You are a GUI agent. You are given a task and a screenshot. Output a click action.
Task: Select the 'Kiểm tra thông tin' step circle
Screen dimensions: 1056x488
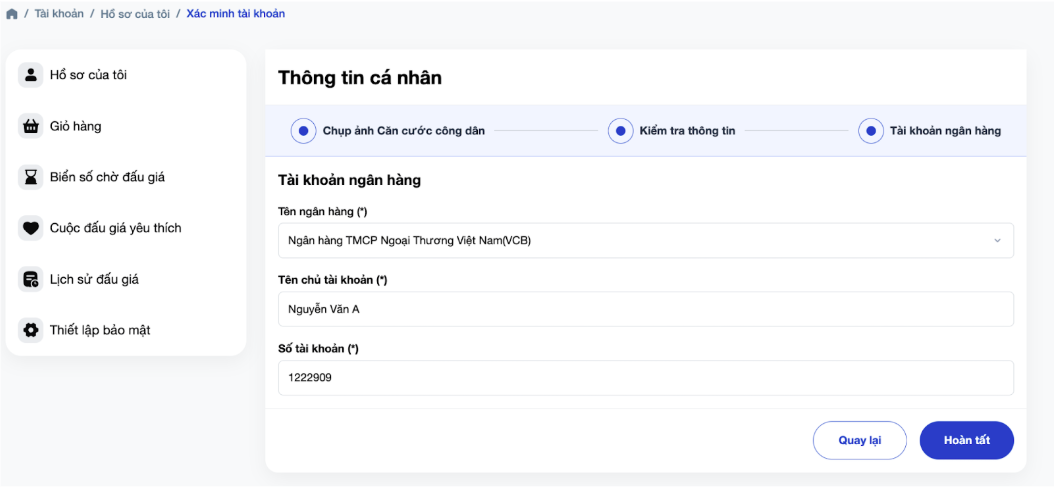(620, 131)
